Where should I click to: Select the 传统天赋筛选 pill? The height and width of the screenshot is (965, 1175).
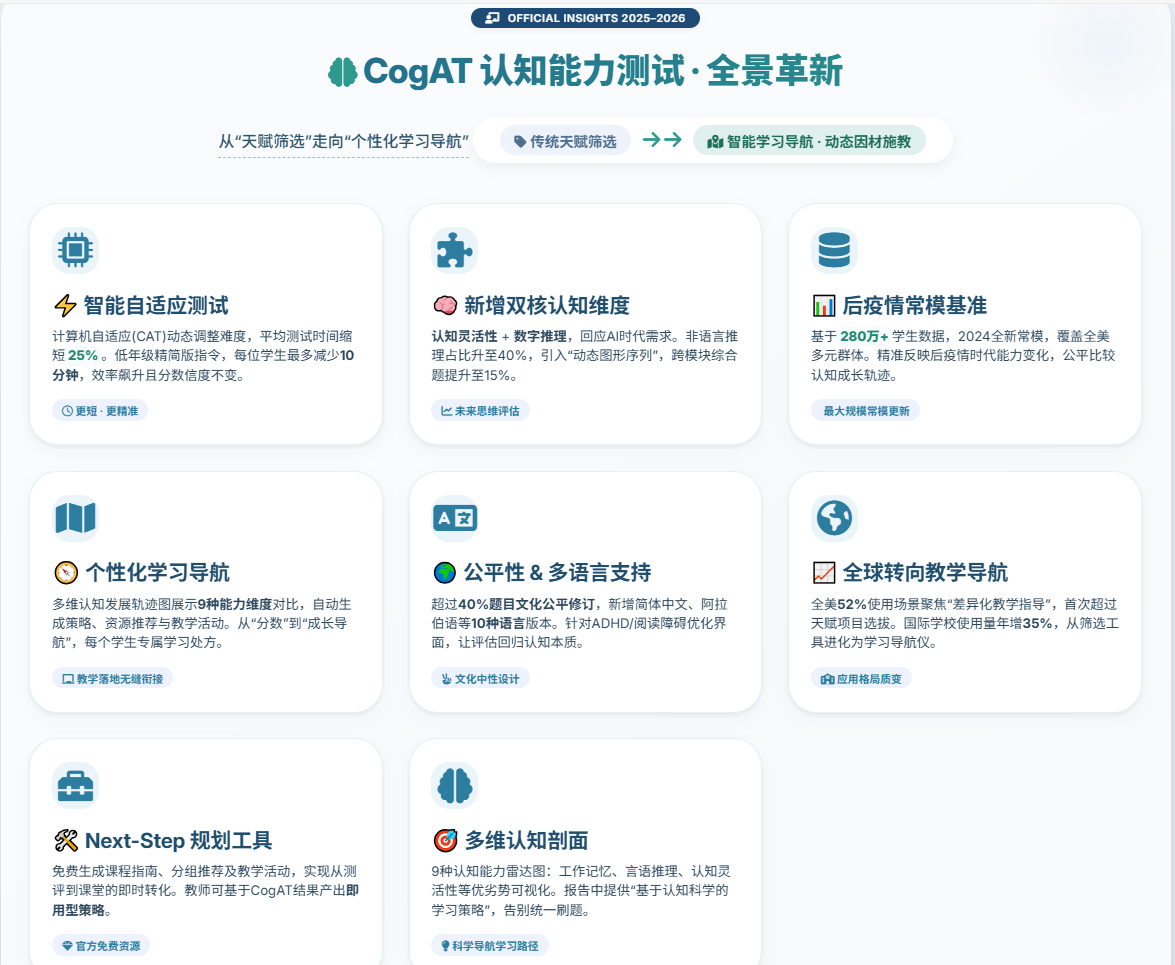click(x=565, y=141)
